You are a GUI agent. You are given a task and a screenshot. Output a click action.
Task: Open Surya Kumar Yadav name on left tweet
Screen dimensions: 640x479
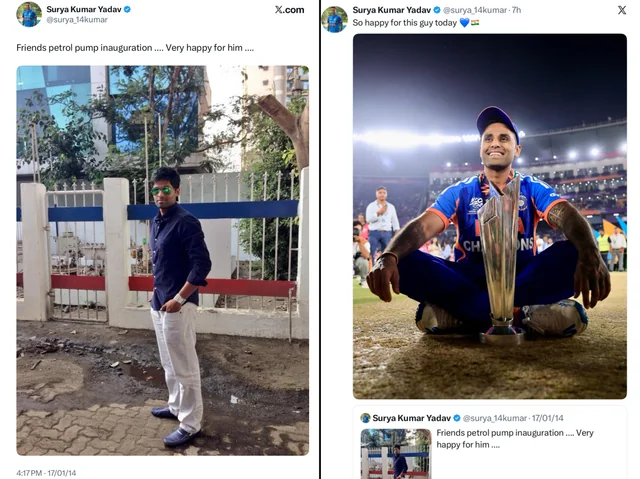[83, 9]
